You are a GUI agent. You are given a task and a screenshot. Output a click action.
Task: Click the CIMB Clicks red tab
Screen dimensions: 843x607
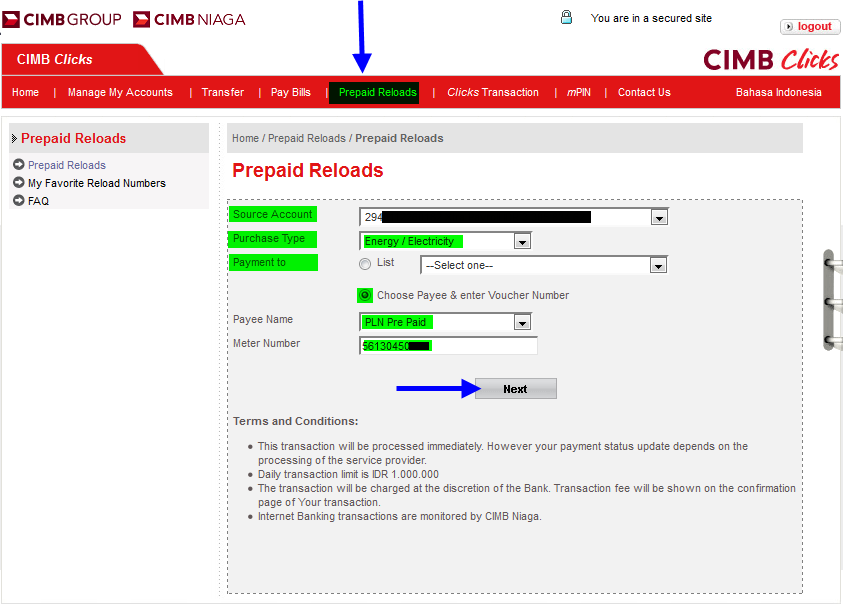81,59
